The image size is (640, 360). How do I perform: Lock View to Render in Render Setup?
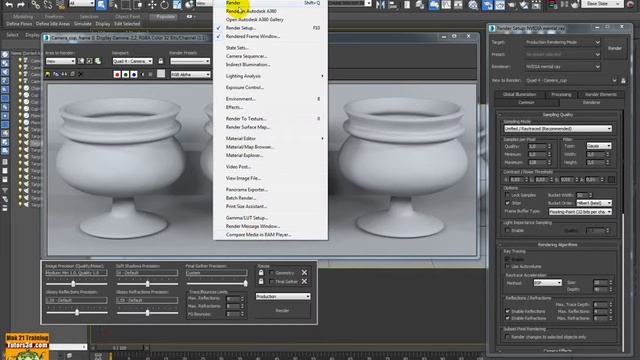pyautogui.click(x=623, y=81)
